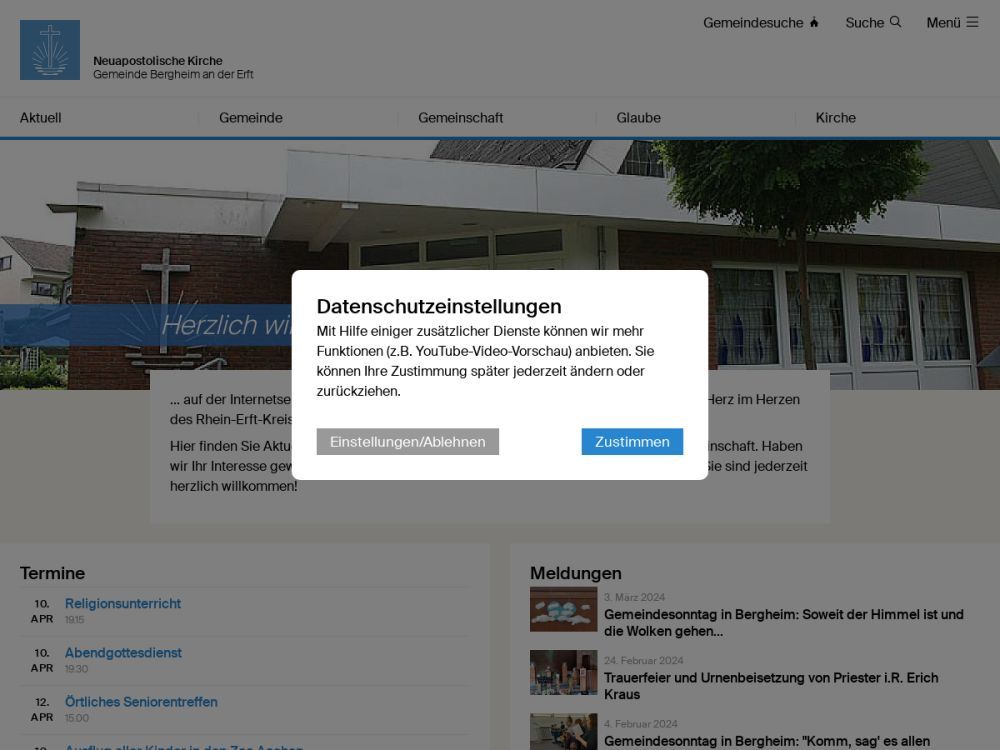Image resolution: width=1000 pixels, height=750 pixels.
Task: Accept privacy settings with Zustimmen
Action: pos(632,442)
